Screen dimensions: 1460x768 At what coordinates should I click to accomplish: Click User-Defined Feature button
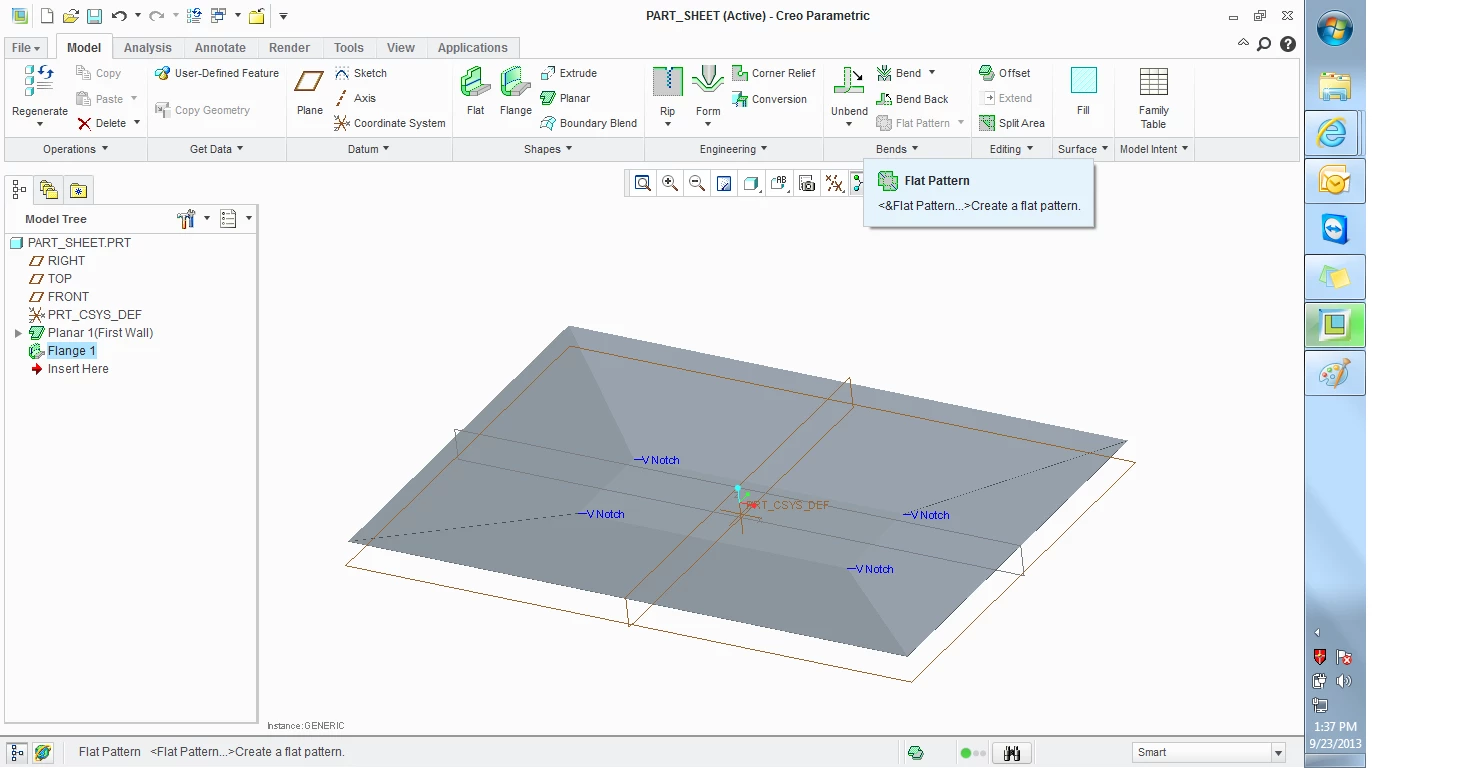(x=217, y=73)
